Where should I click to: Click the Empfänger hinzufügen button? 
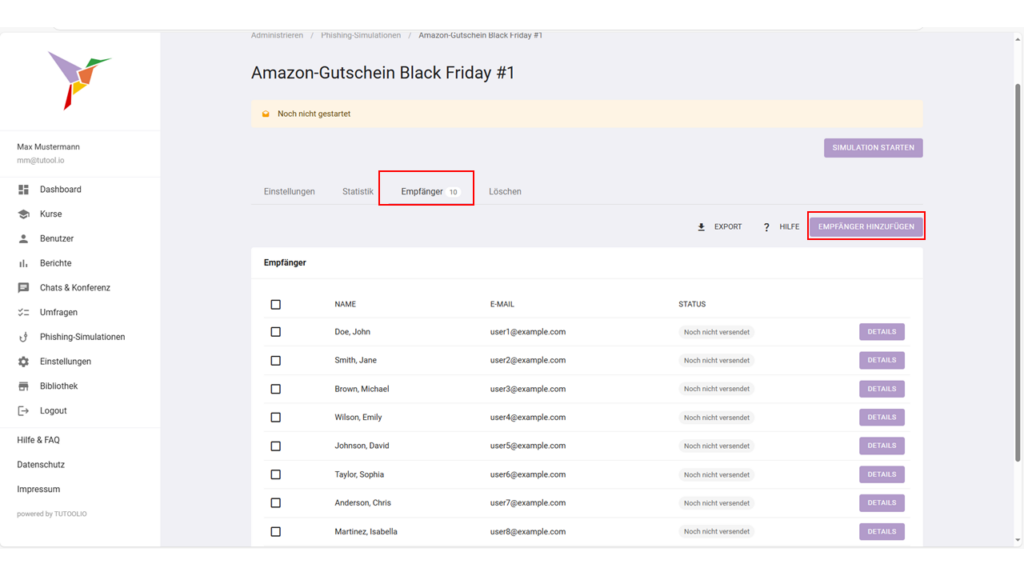coord(866,227)
